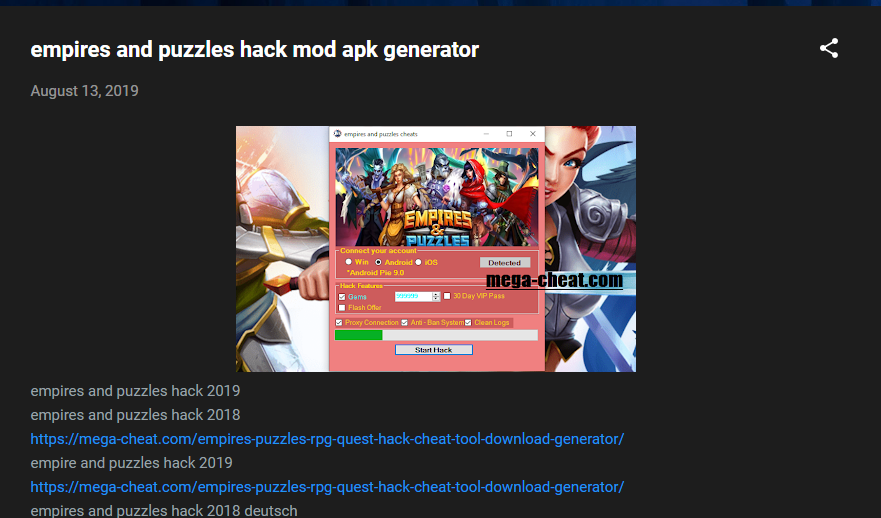Toggle the Gems checkbox
Image resolution: width=881 pixels, height=518 pixels.
point(342,297)
